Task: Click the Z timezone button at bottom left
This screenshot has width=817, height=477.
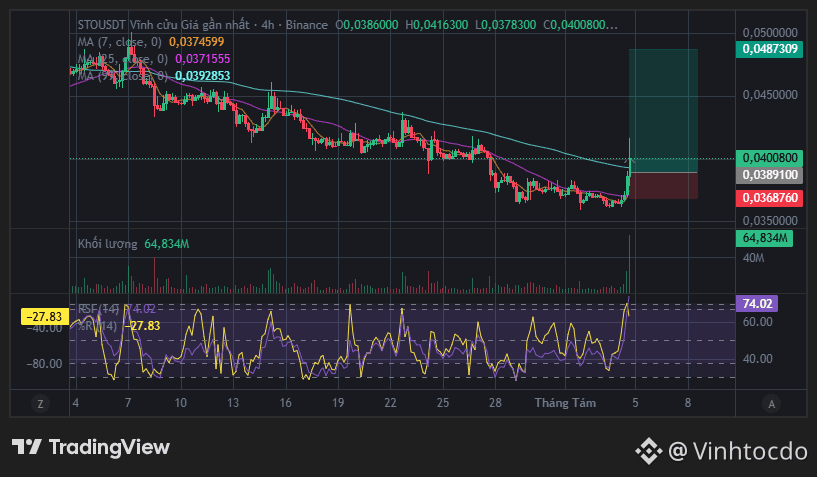Action: (40, 403)
